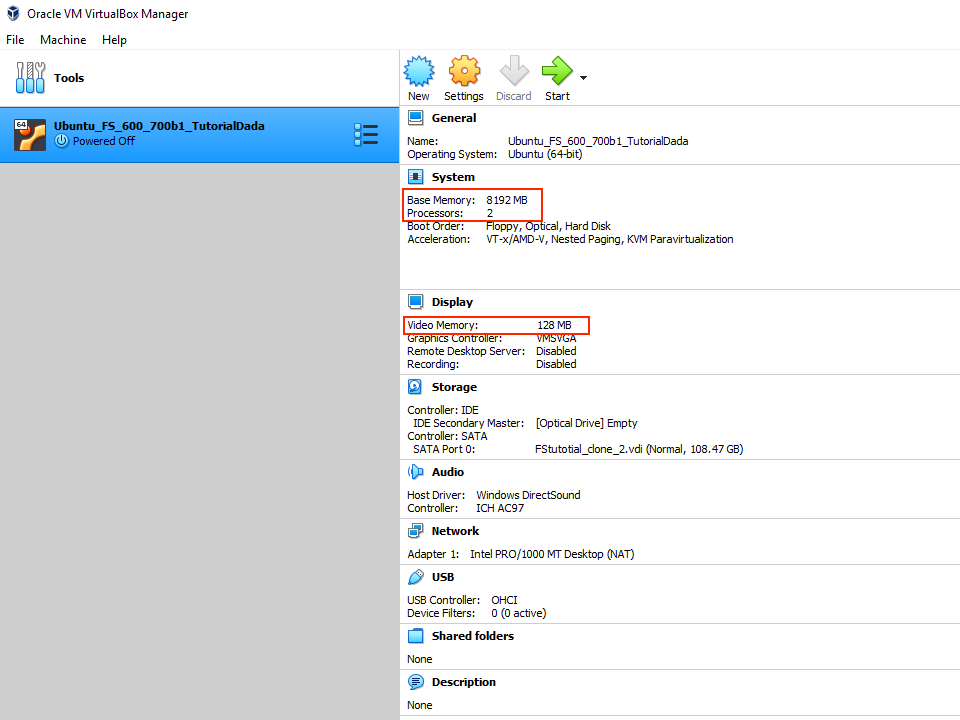Click the Discard toolbar icon
Screen dimensions: 960x720
coord(513,72)
